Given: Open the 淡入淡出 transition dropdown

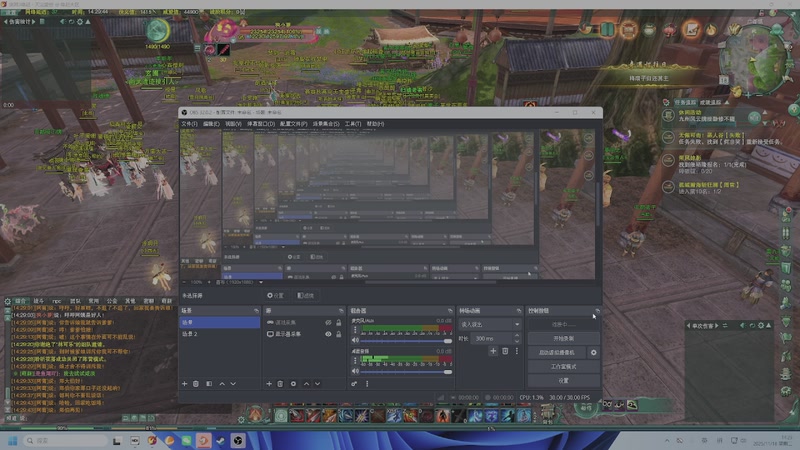Looking at the screenshot, I should tap(490, 324).
